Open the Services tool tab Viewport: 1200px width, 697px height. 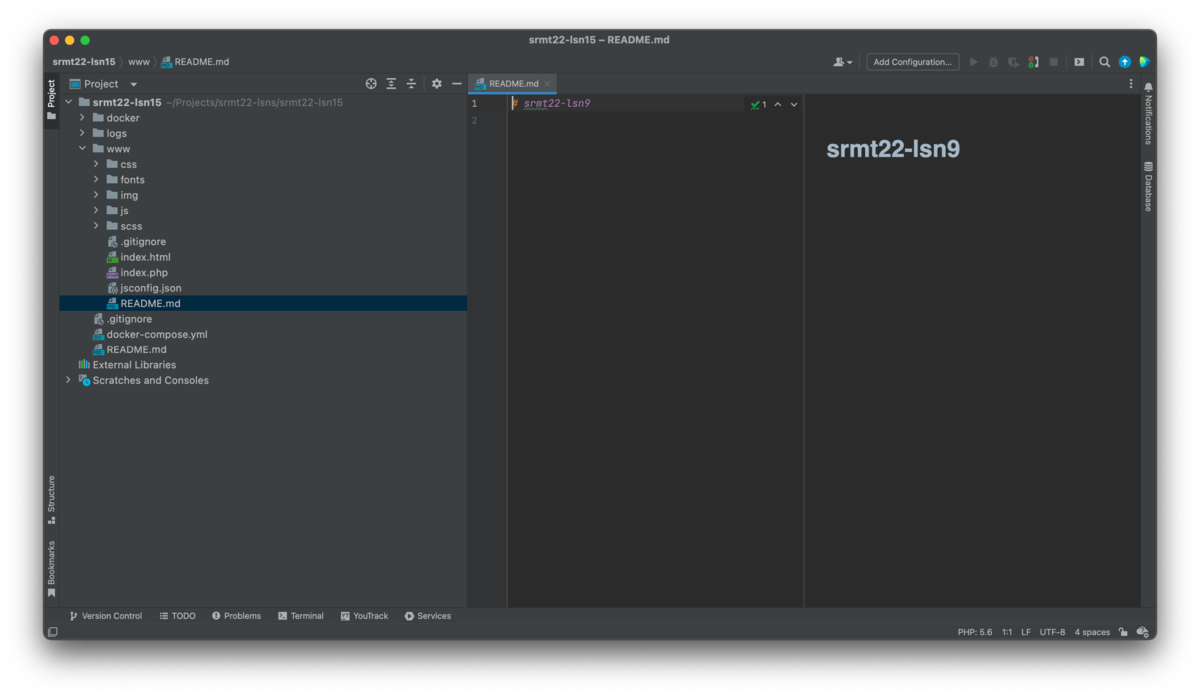[428, 616]
